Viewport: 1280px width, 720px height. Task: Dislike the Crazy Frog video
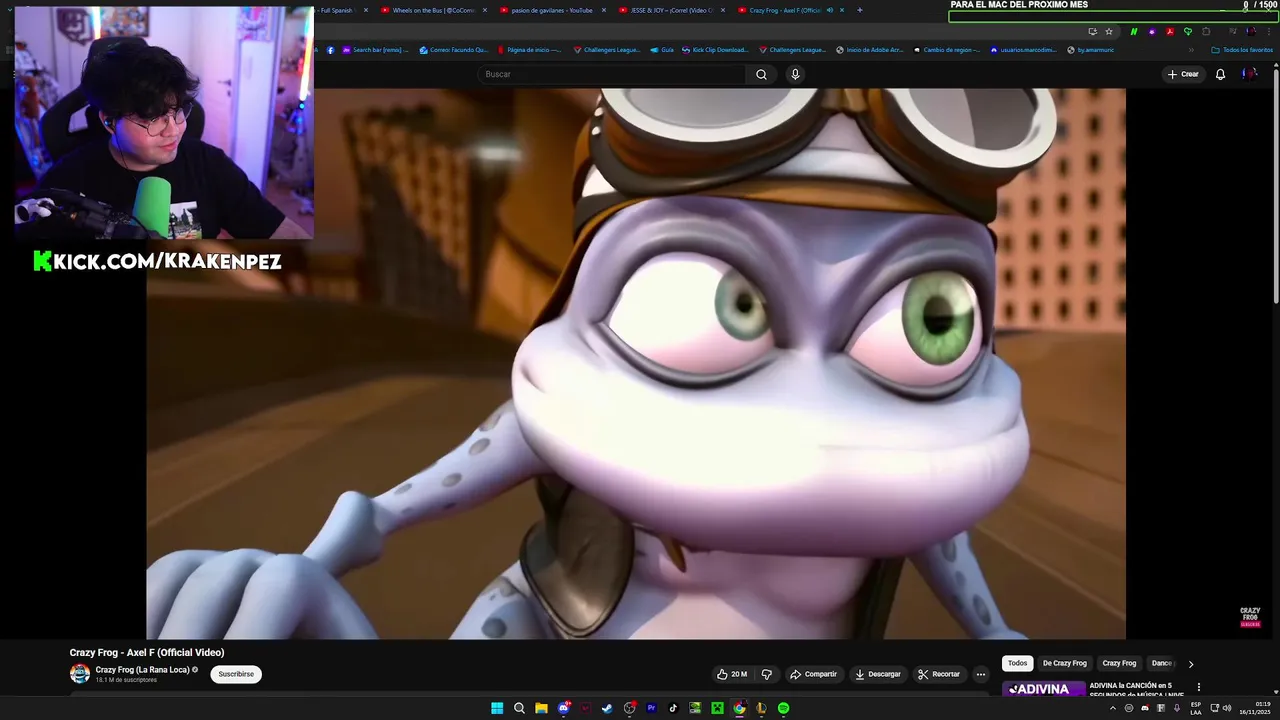pos(767,674)
